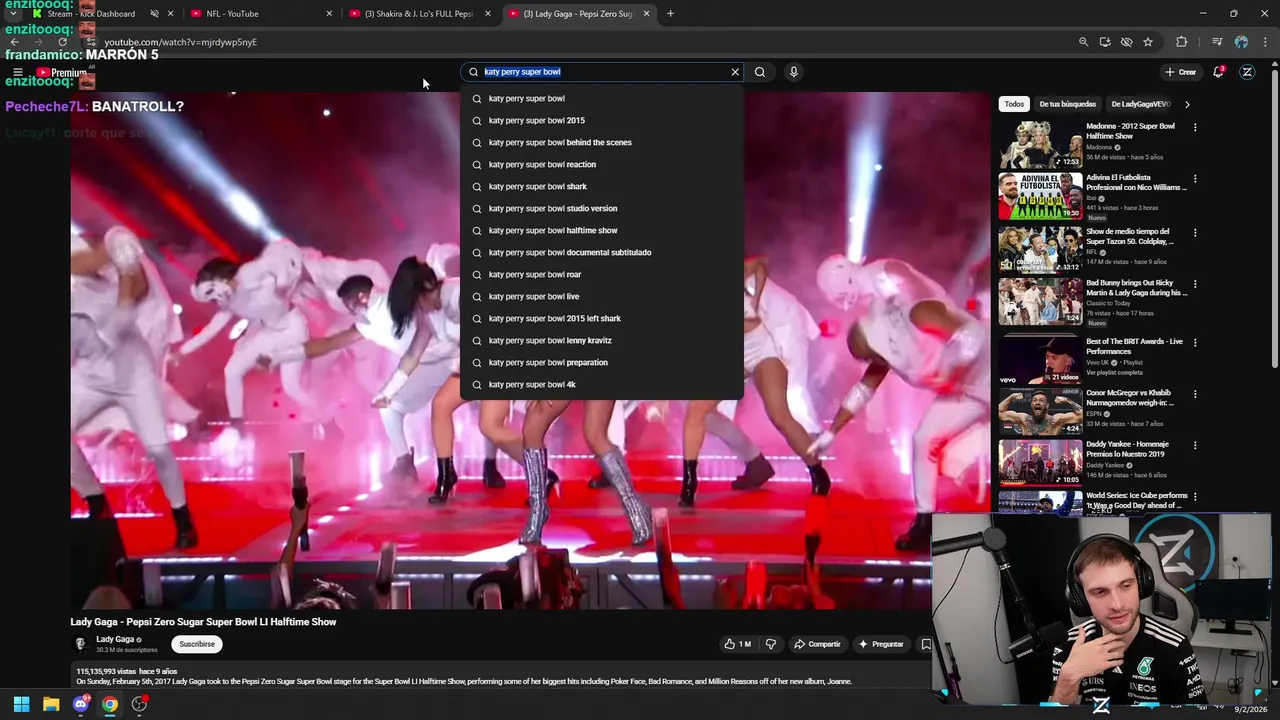Select suggestion 'katy perry super bowl studio version'
The image size is (1280, 720).
[x=601, y=208]
